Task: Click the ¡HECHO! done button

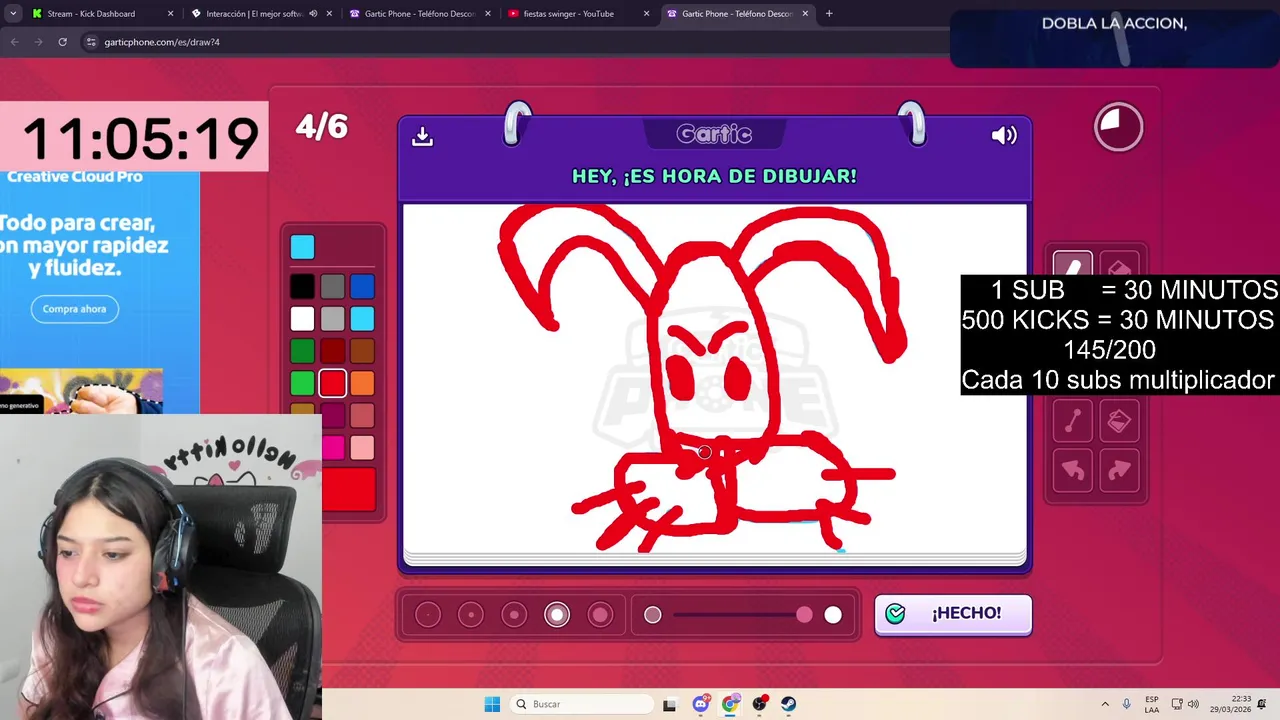Action: pyautogui.click(x=953, y=614)
